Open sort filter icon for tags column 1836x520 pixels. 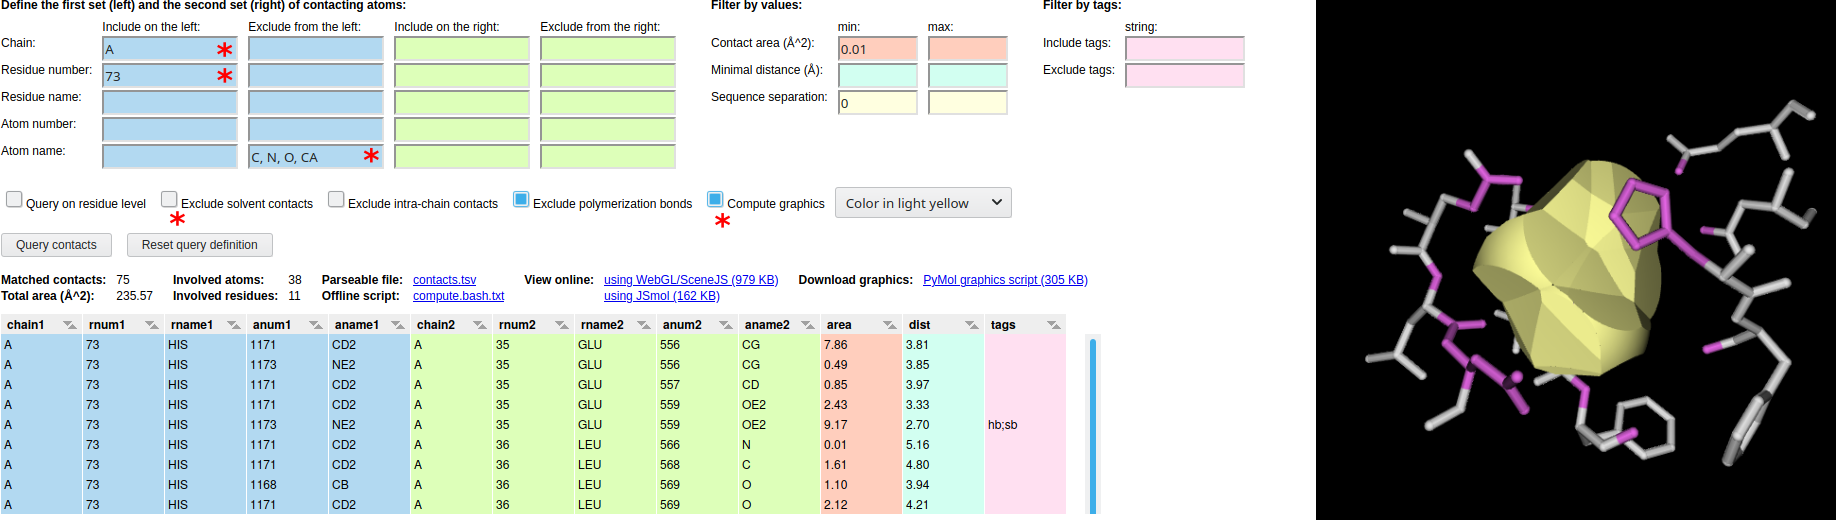1054,325
